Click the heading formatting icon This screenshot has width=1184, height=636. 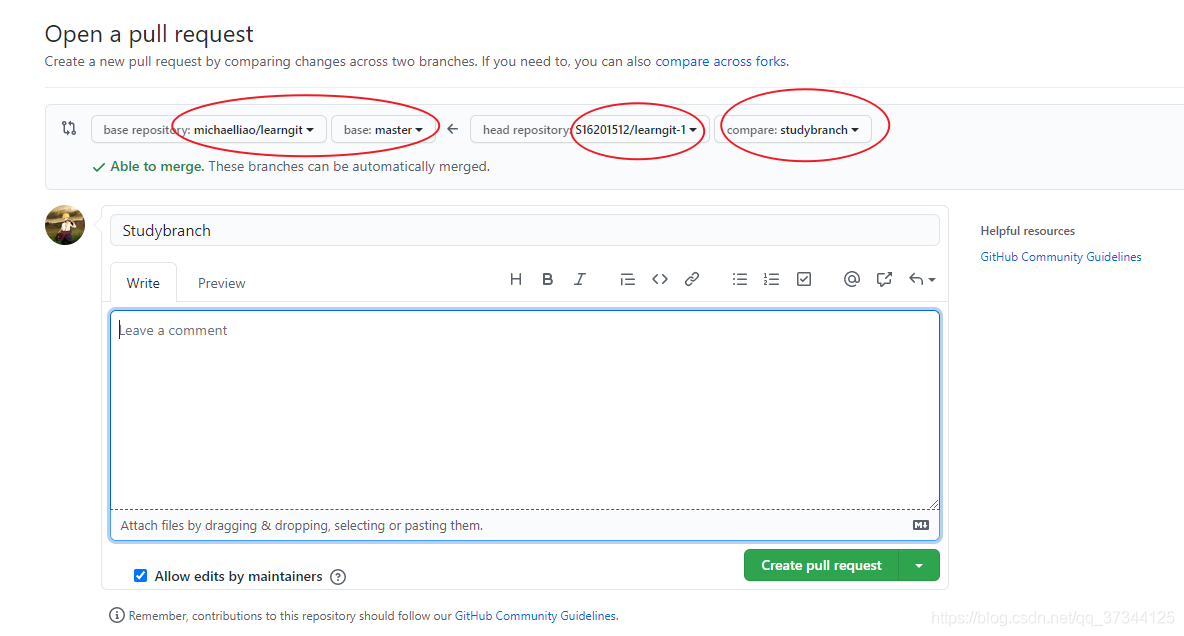point(516,279)
